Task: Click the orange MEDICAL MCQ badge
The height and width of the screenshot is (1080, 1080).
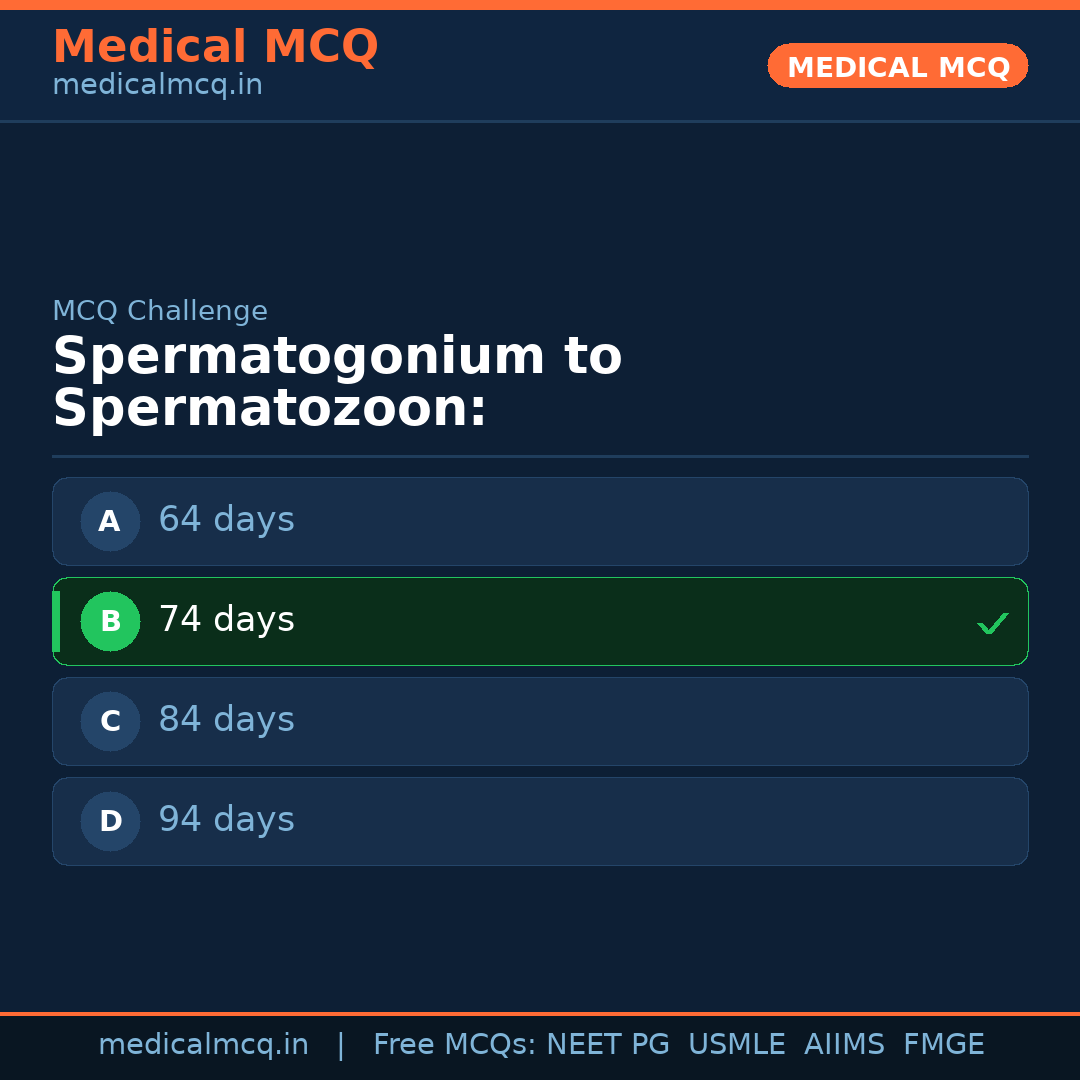Action: pyautogui.click(x=897, y=67)
